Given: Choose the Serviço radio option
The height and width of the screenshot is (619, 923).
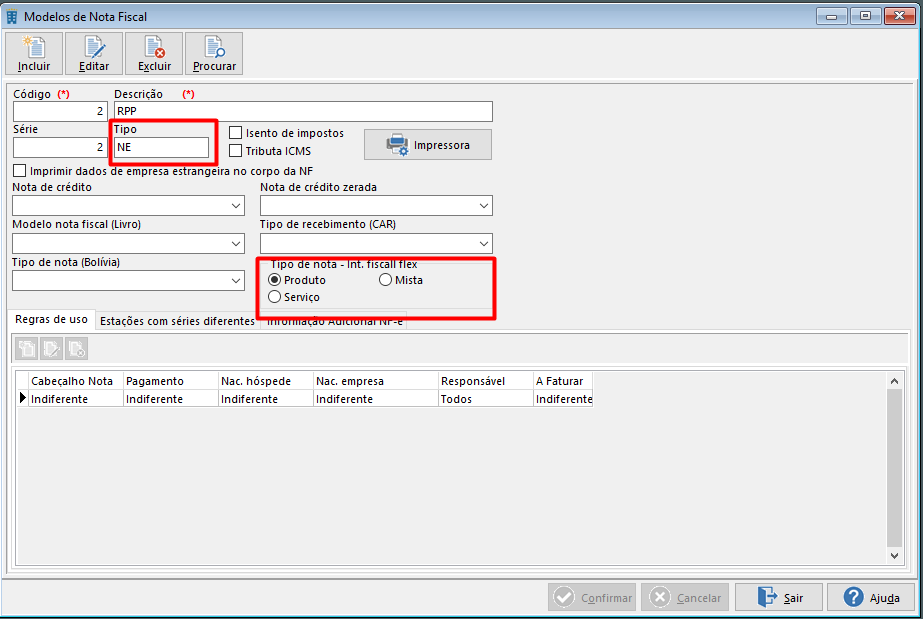Looking at the screenshot, I should point(274,297).
